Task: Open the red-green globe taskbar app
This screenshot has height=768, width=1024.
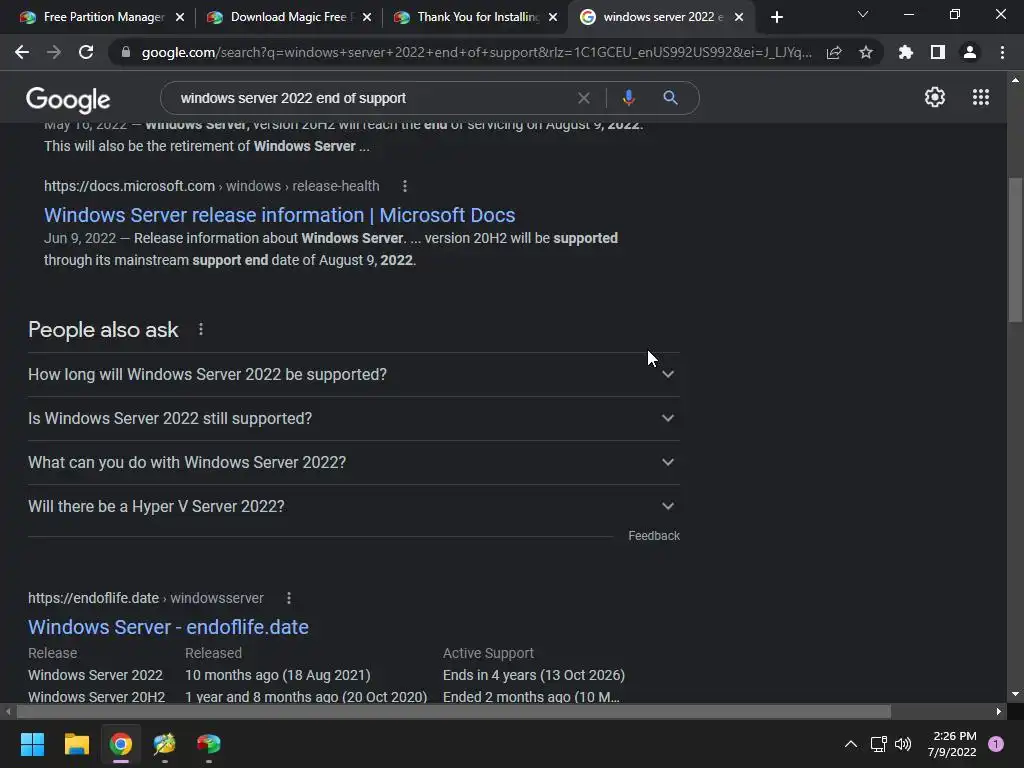Action: pyautogui.click(x=209, y=744)
